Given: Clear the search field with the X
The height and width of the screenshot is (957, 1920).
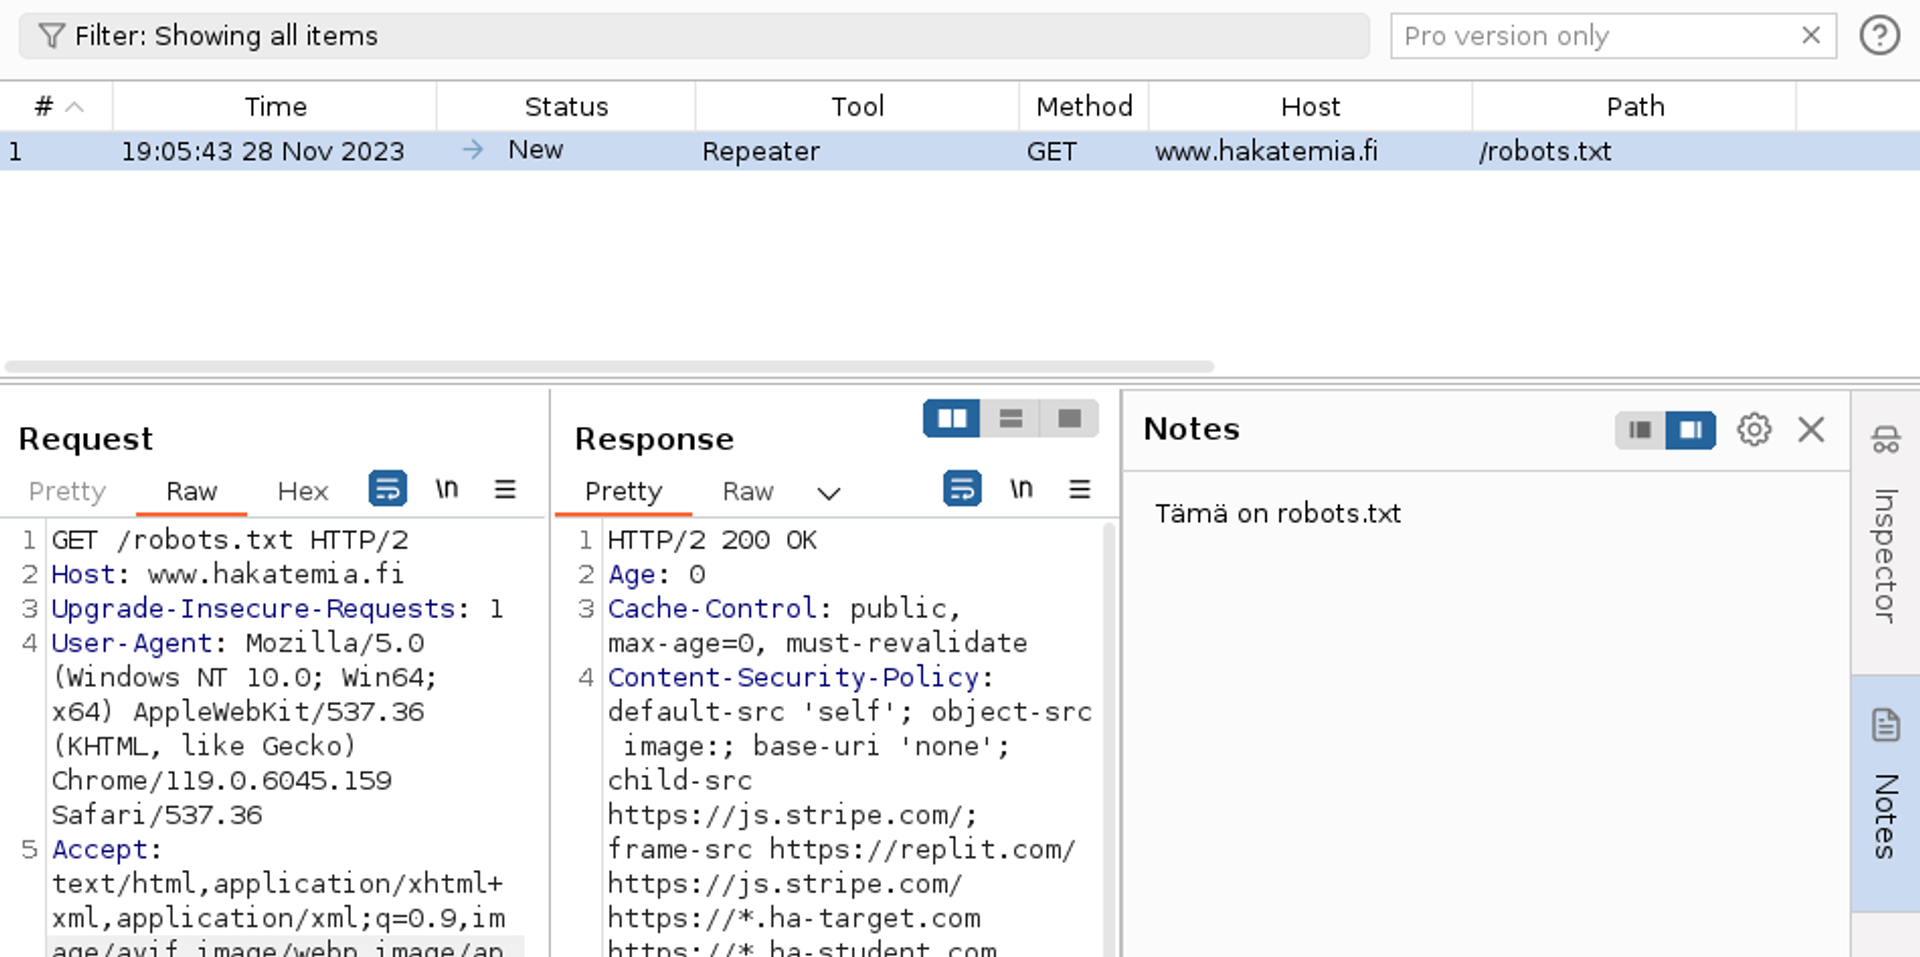Looking at the screenshot, I should click(1811, 36).
